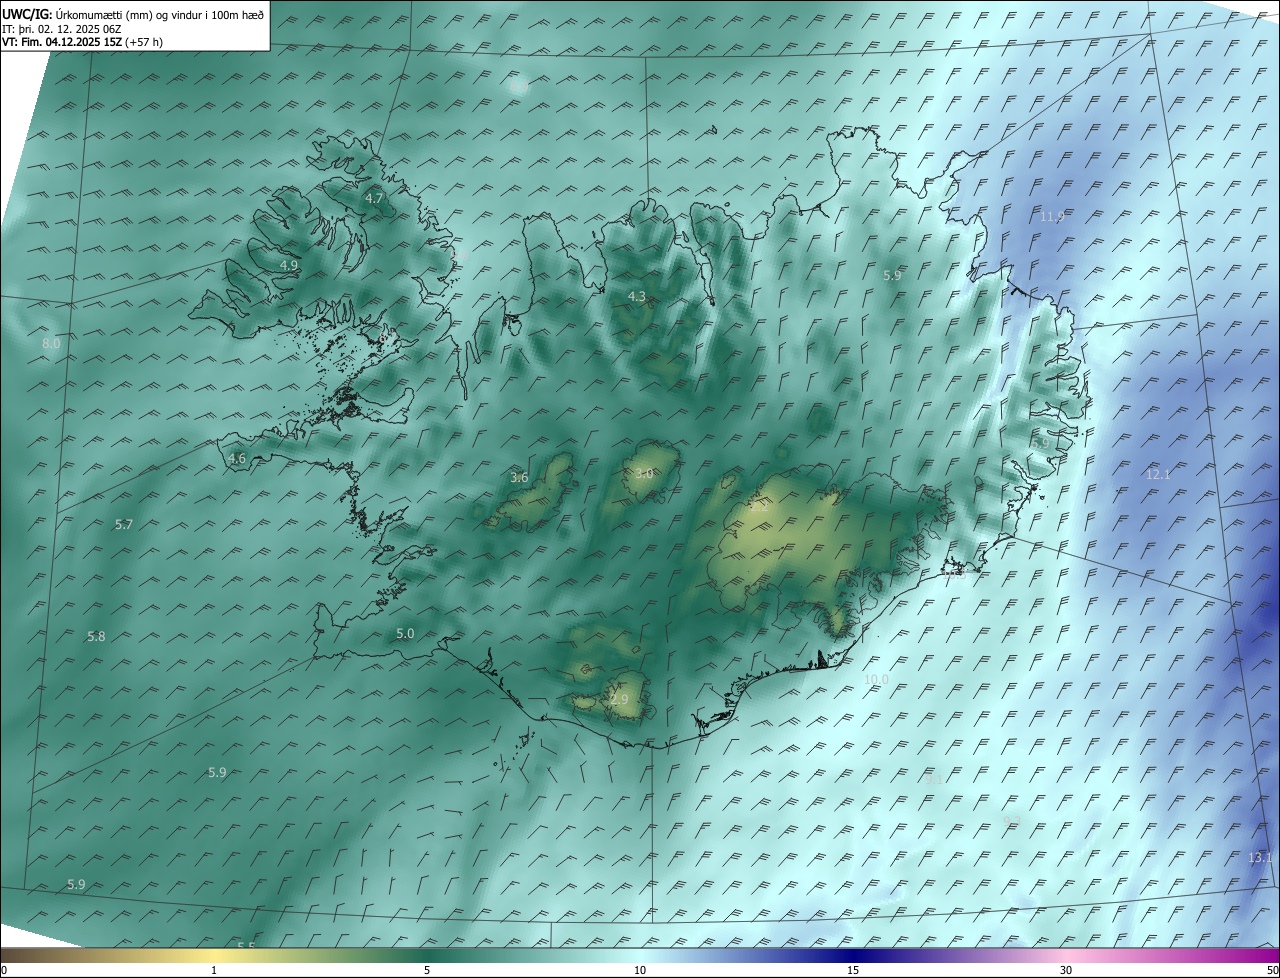Click the map title "UWC/IG: Úrkomumætti (mm)"
Viewport: 1280px width, 978px height.
tap(76, 15)
